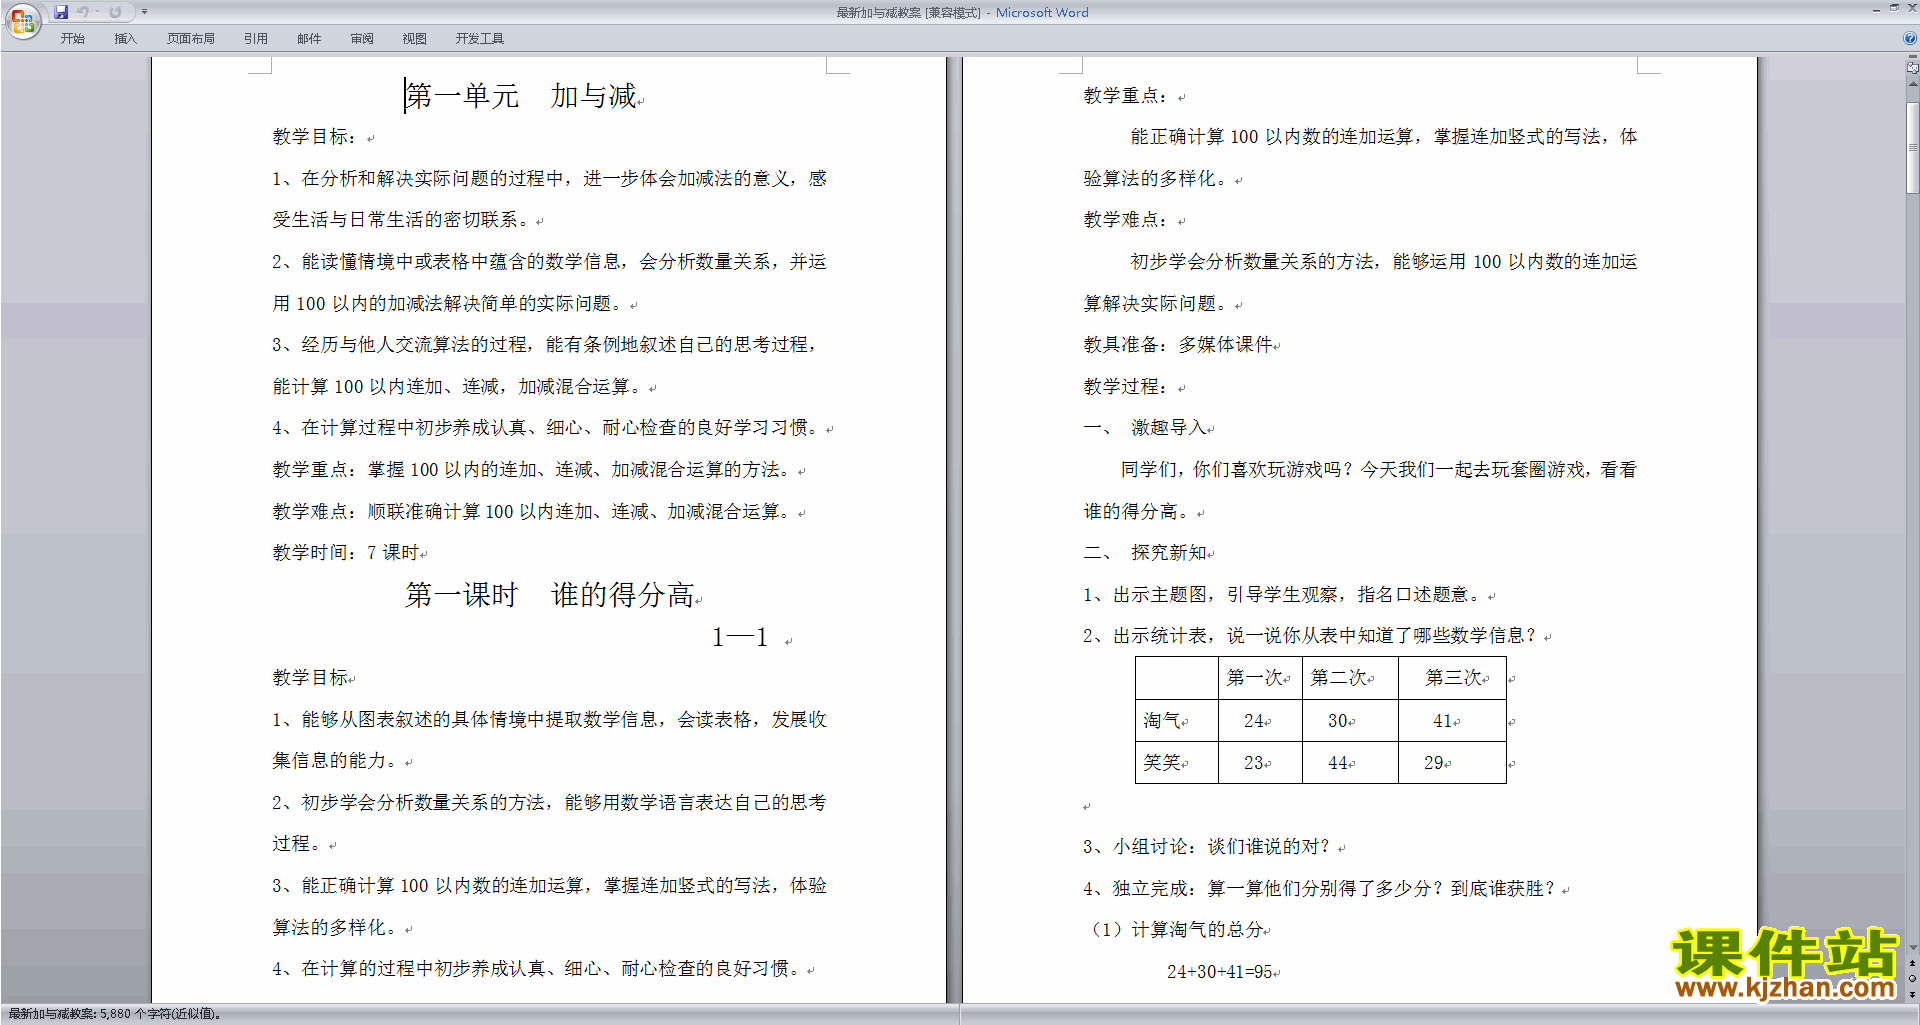This screenshot has width=1920, height=1025.
Task: Click line 3、小组讨论:谈们谁说的对?
Action: coord(1207,847)
